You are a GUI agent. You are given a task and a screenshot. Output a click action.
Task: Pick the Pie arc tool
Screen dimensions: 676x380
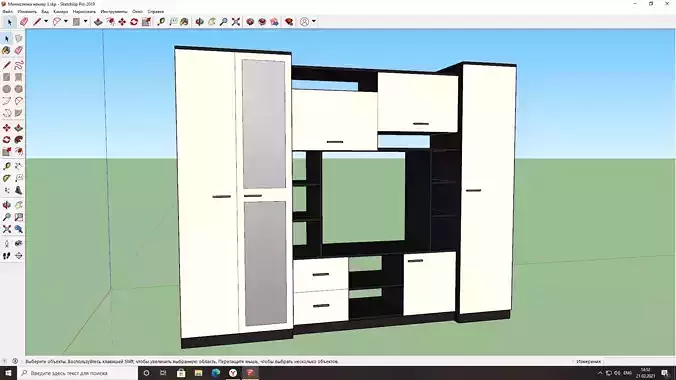click(x=19, y=113)
